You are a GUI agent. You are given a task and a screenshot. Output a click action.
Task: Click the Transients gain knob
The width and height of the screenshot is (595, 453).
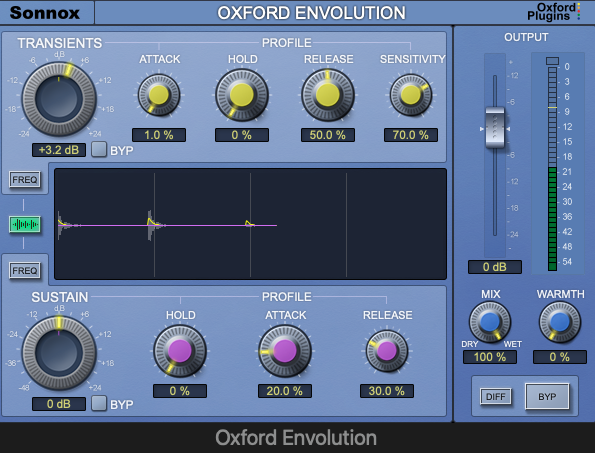(x=59, y=99)
